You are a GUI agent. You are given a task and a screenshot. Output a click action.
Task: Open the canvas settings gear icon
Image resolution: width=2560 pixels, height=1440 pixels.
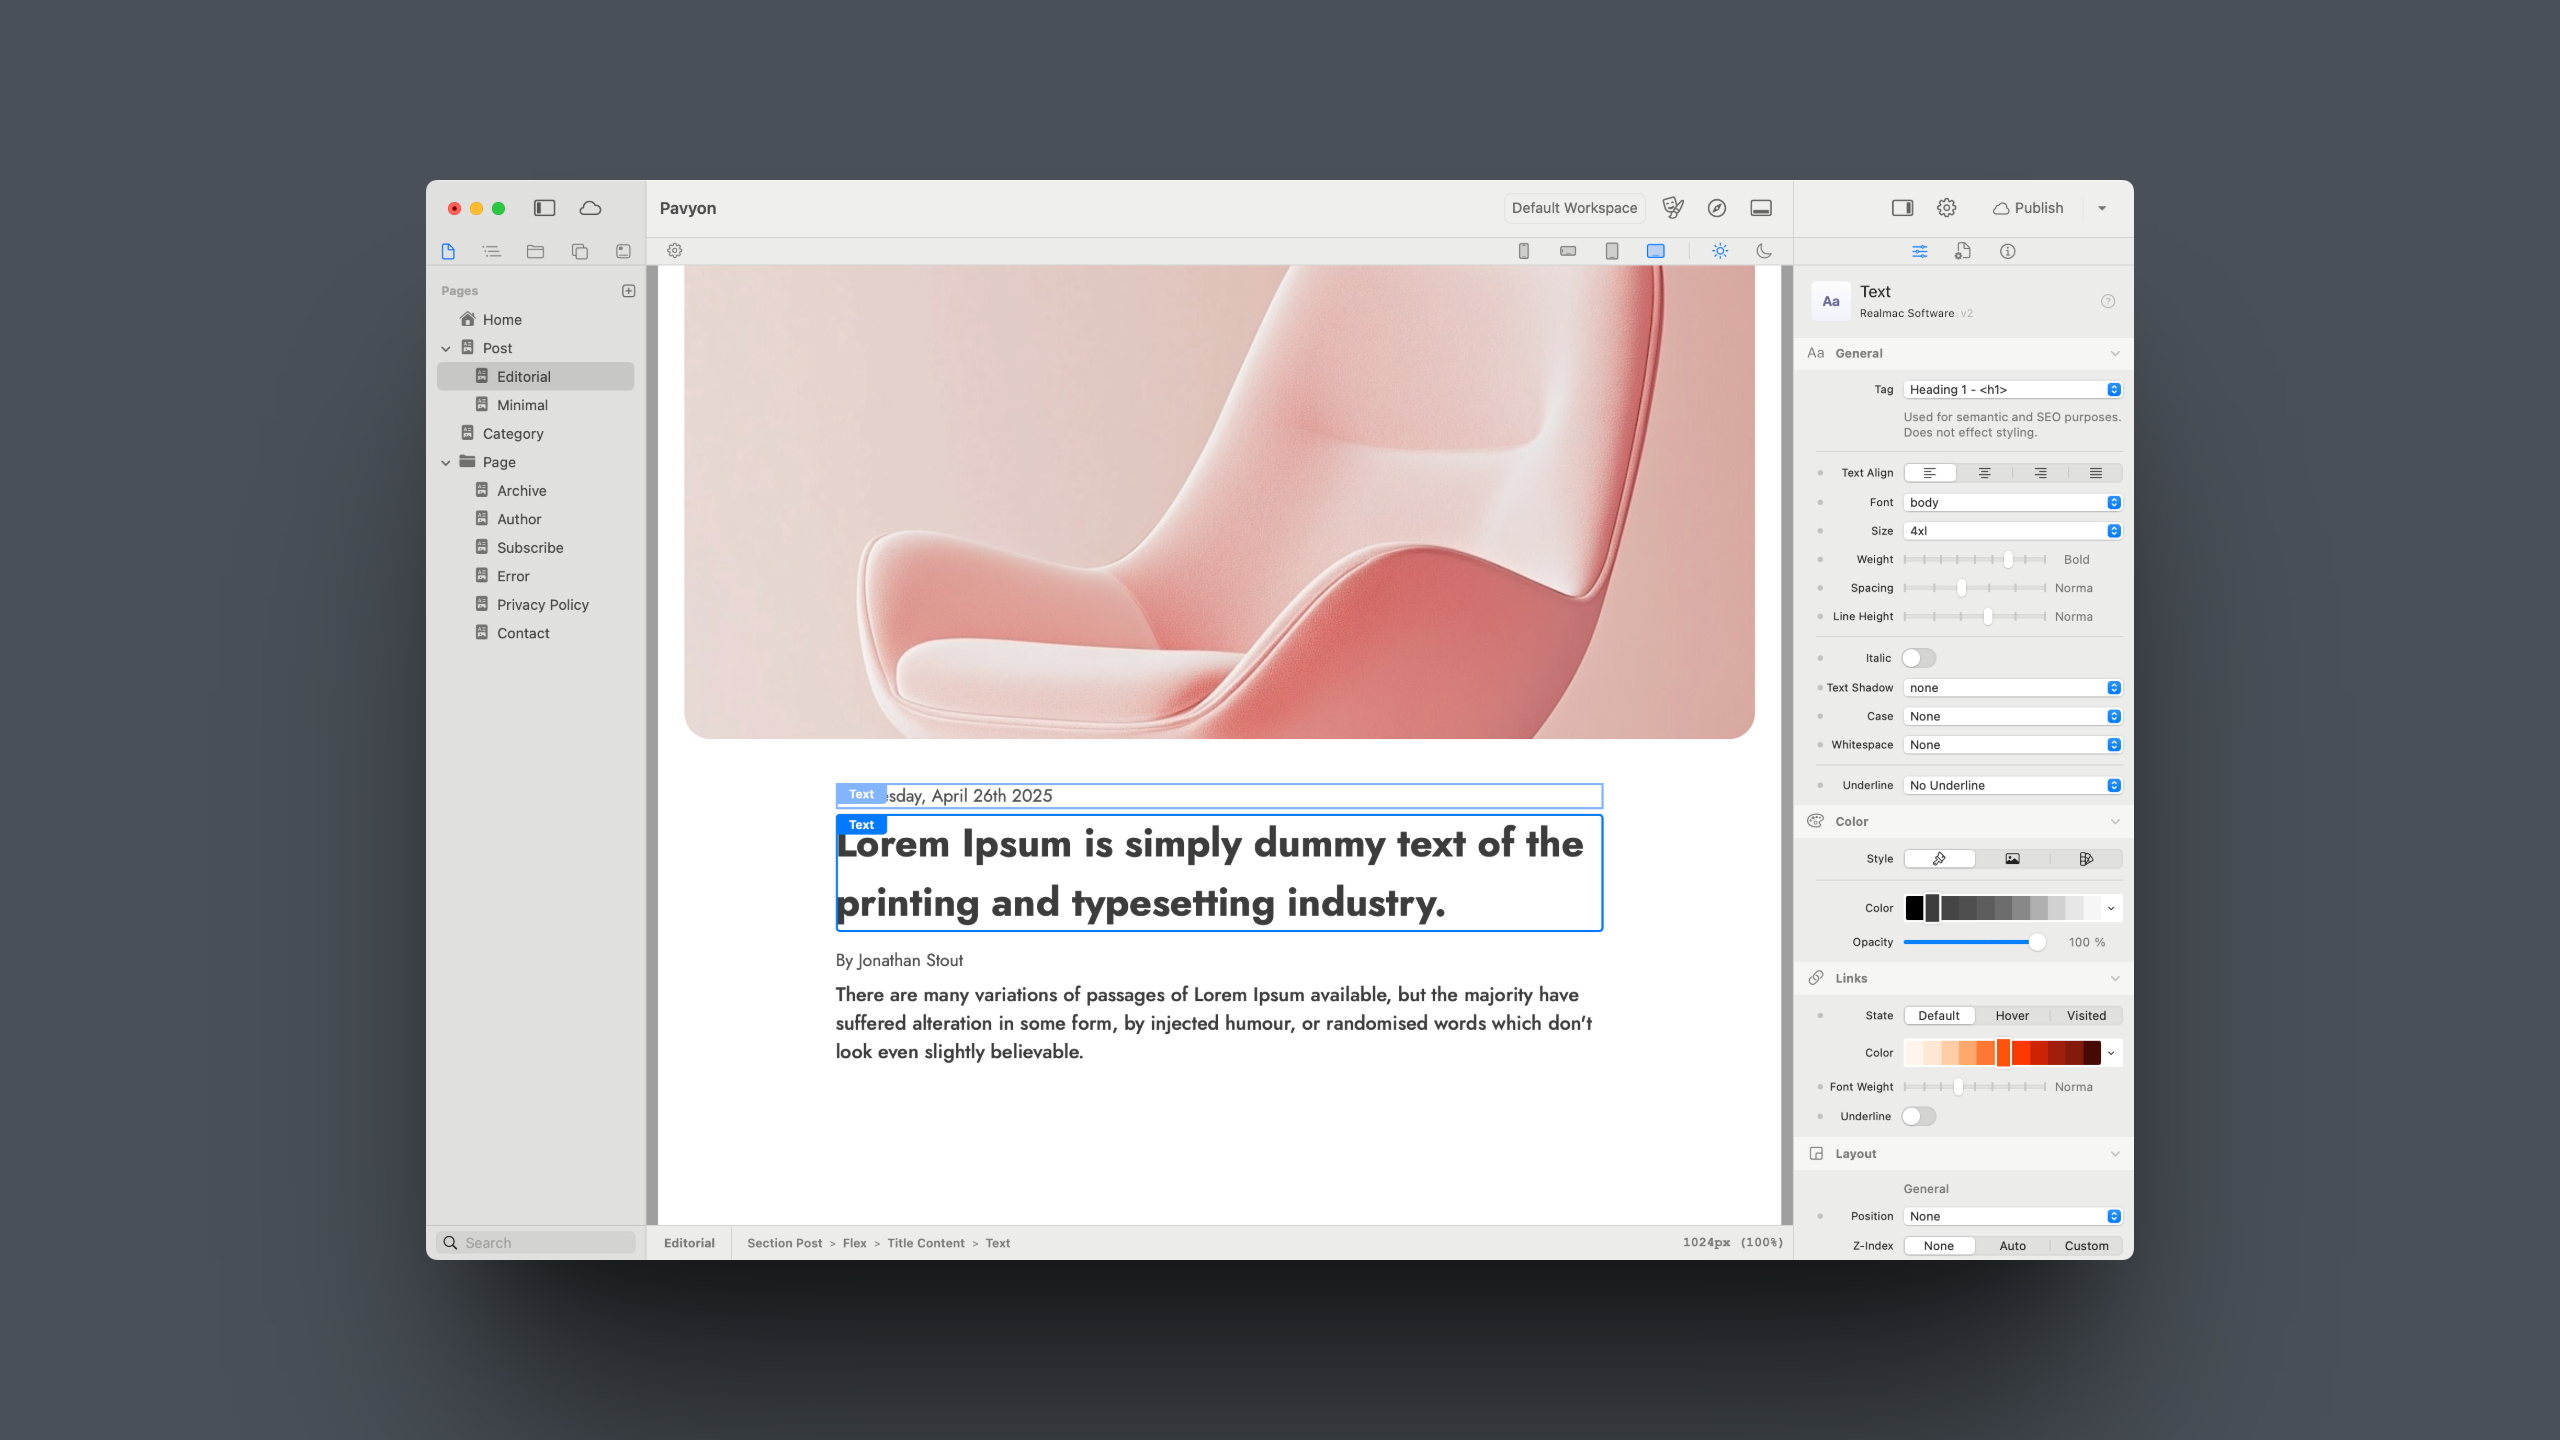coord(675,251)
